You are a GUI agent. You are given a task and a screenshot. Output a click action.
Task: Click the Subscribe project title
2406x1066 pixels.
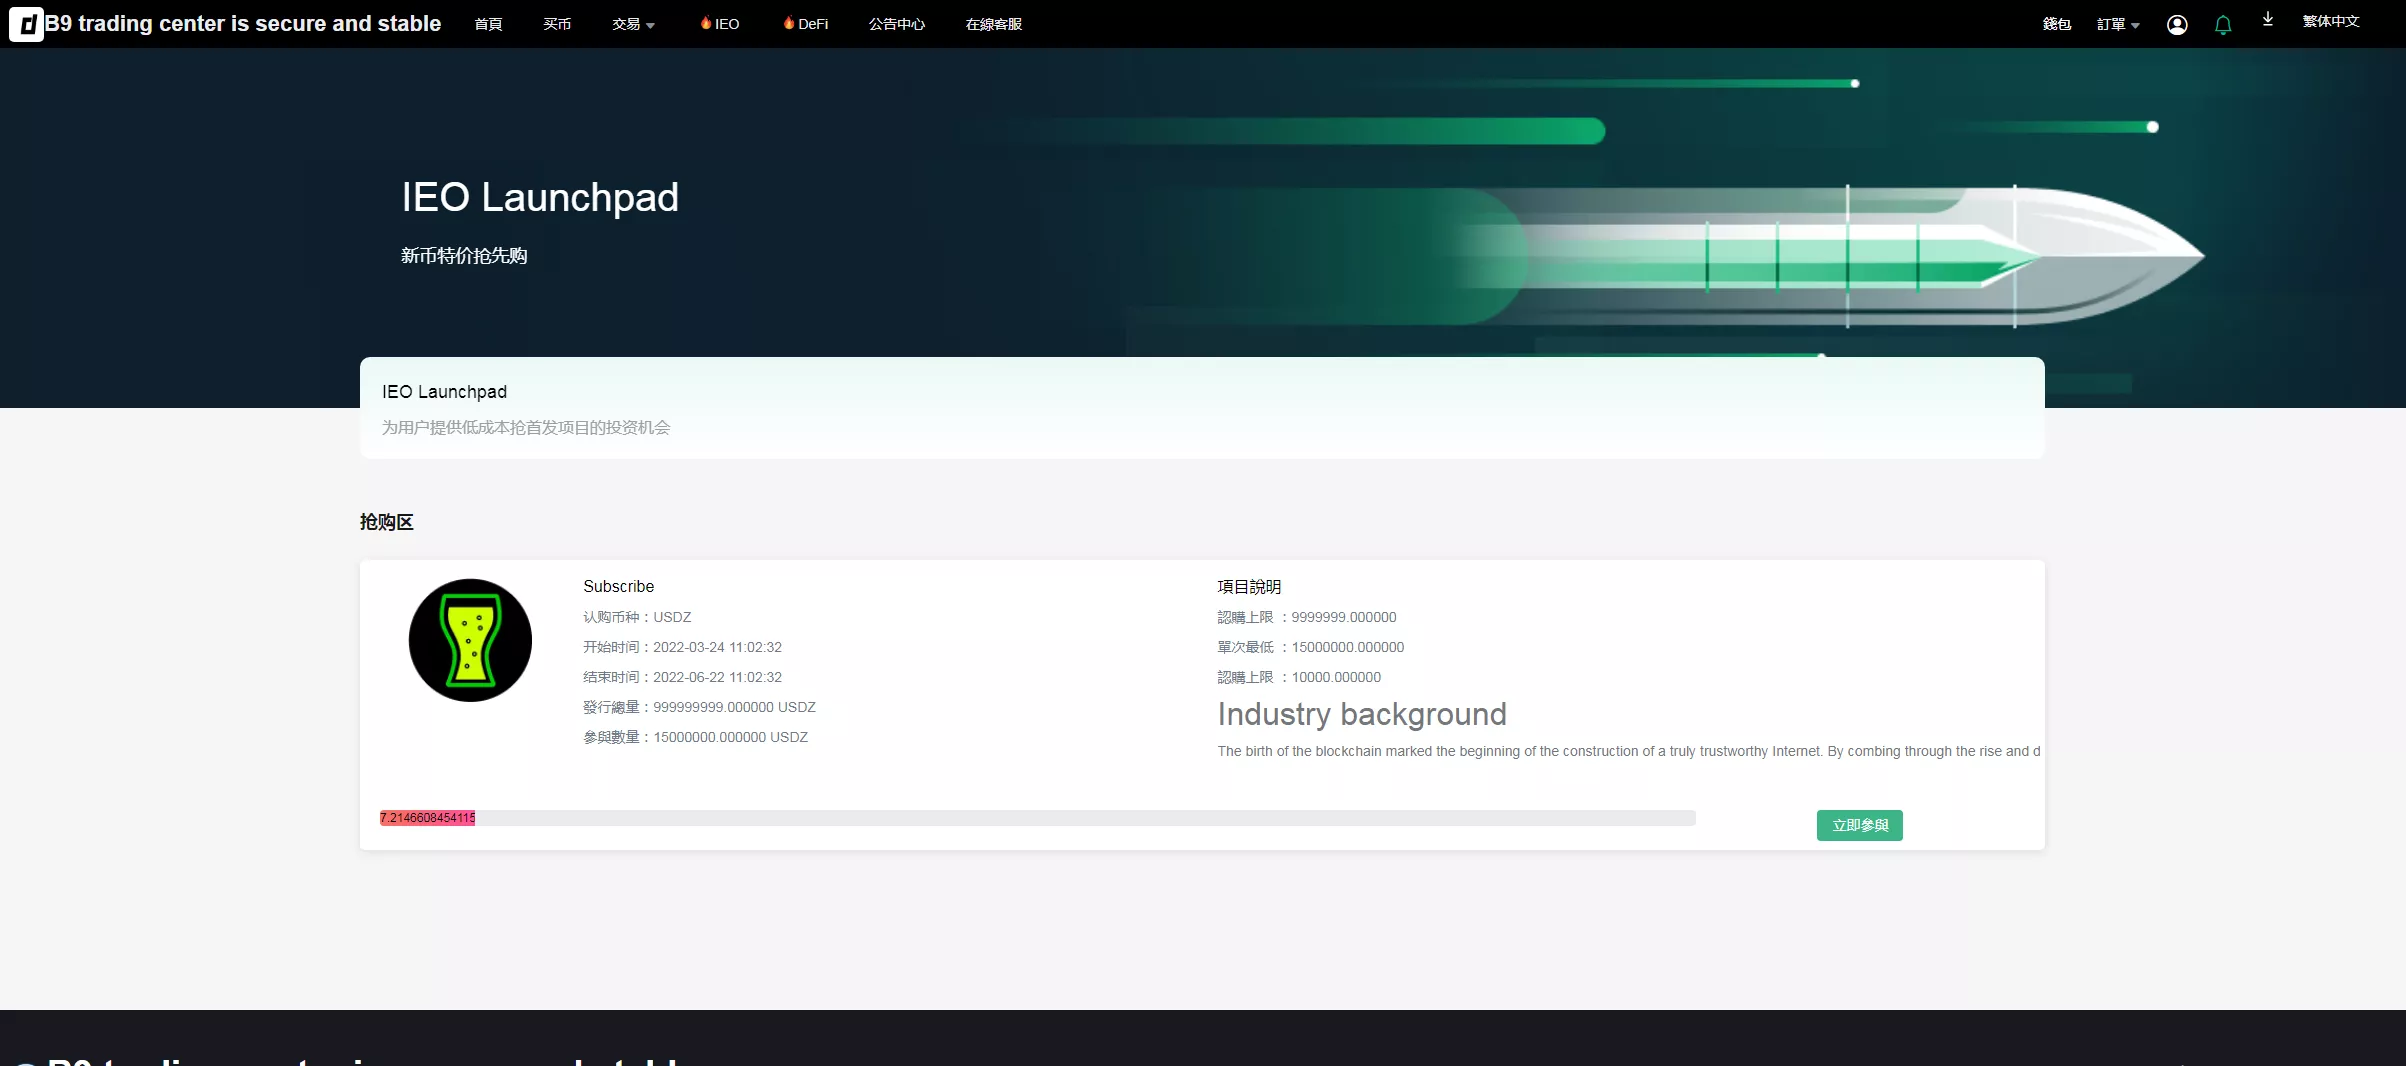618,586
